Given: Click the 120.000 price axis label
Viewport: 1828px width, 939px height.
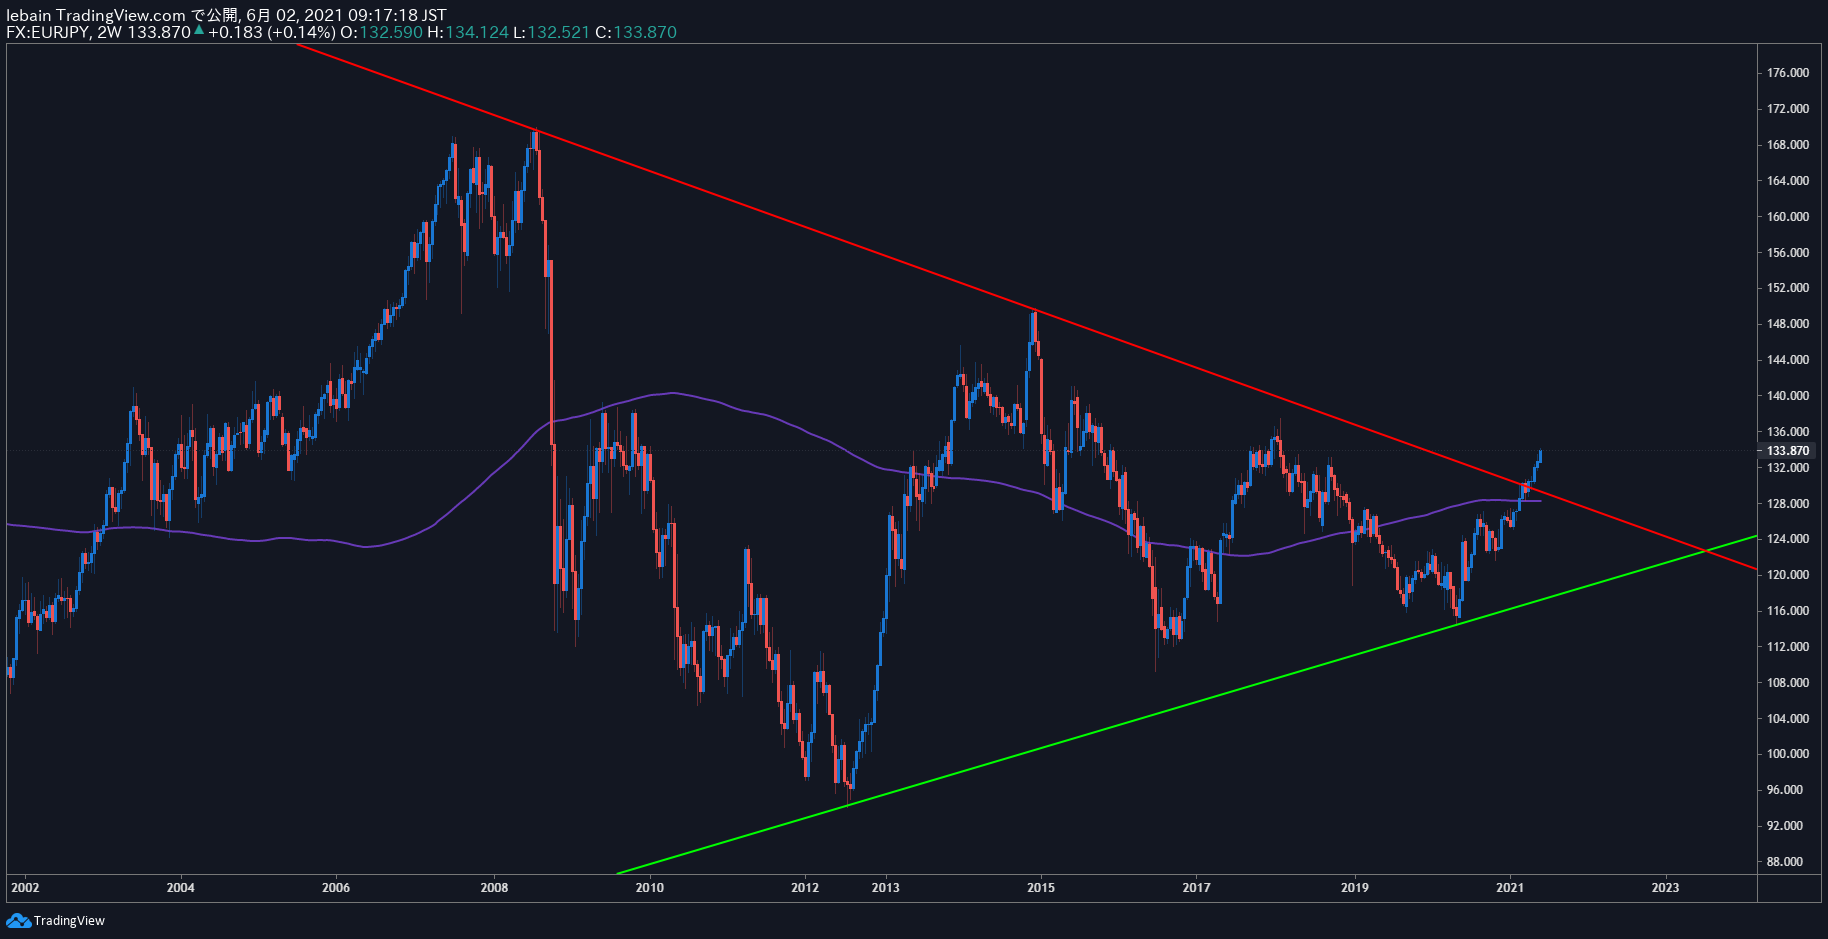Looking at the screenshot, I should point(1788,575).
